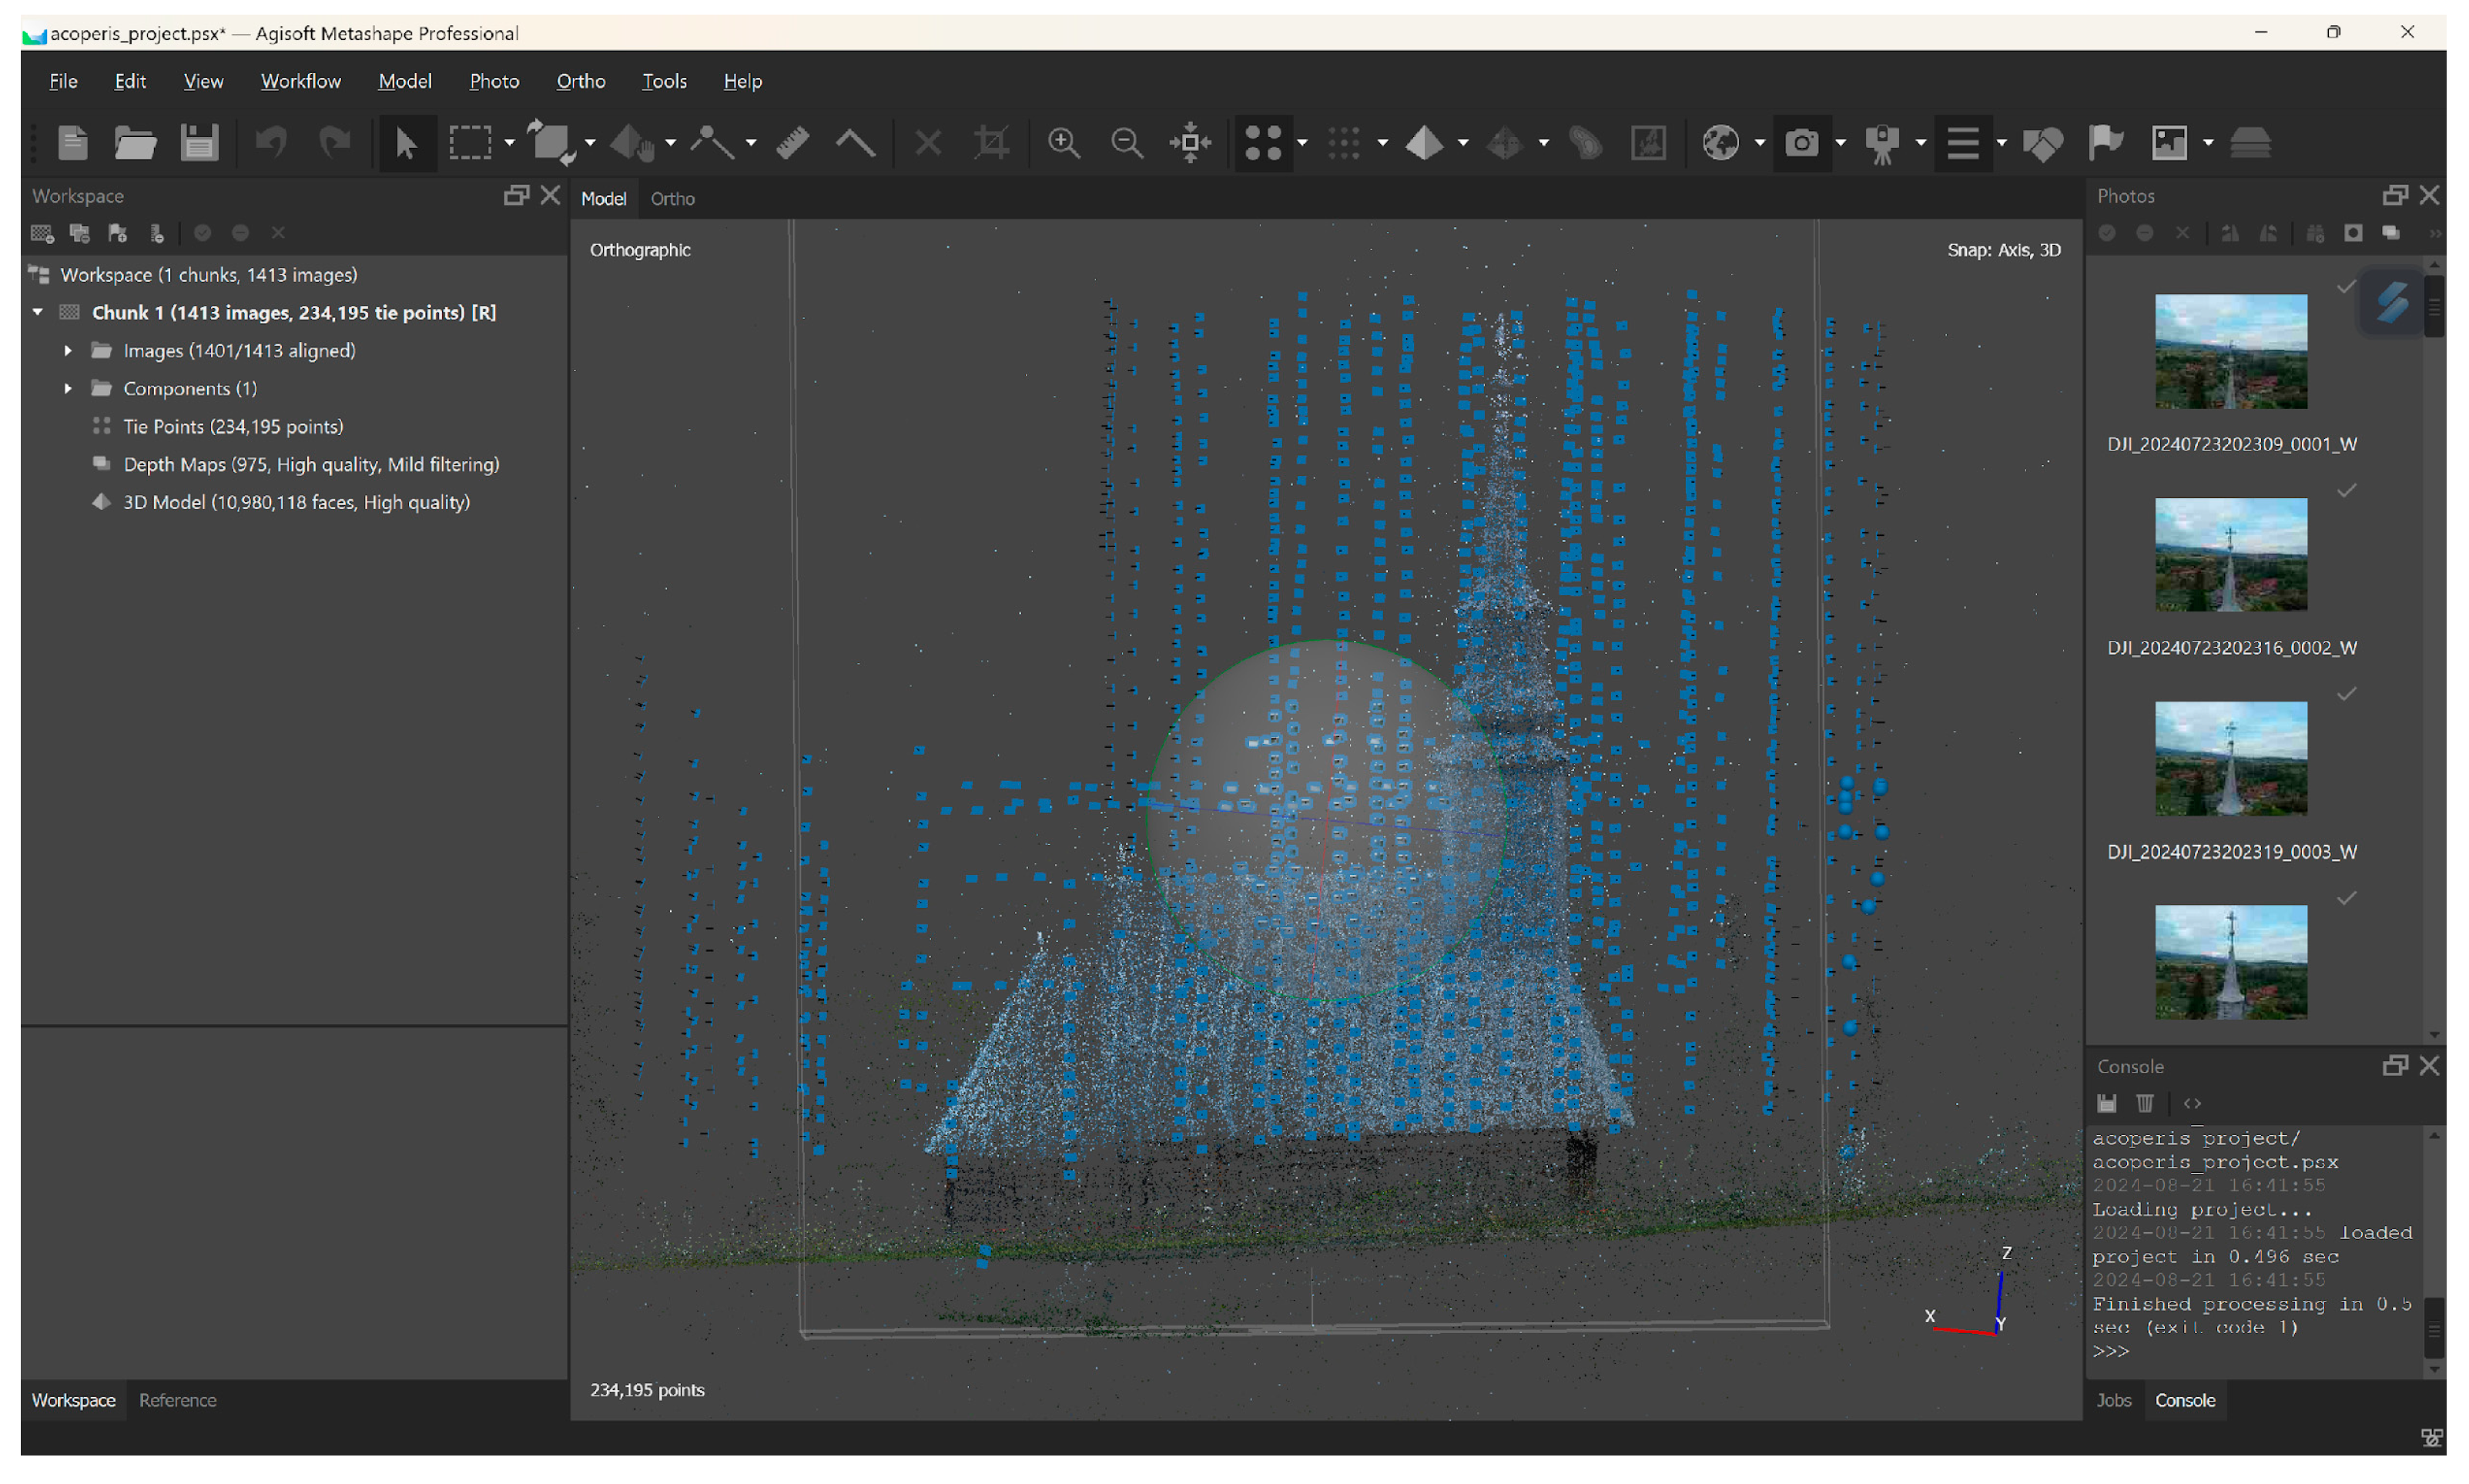2469x1484 pixels.
Task: Click the Add Chunk icon in Workspace
Action: (x=42, y=233)
